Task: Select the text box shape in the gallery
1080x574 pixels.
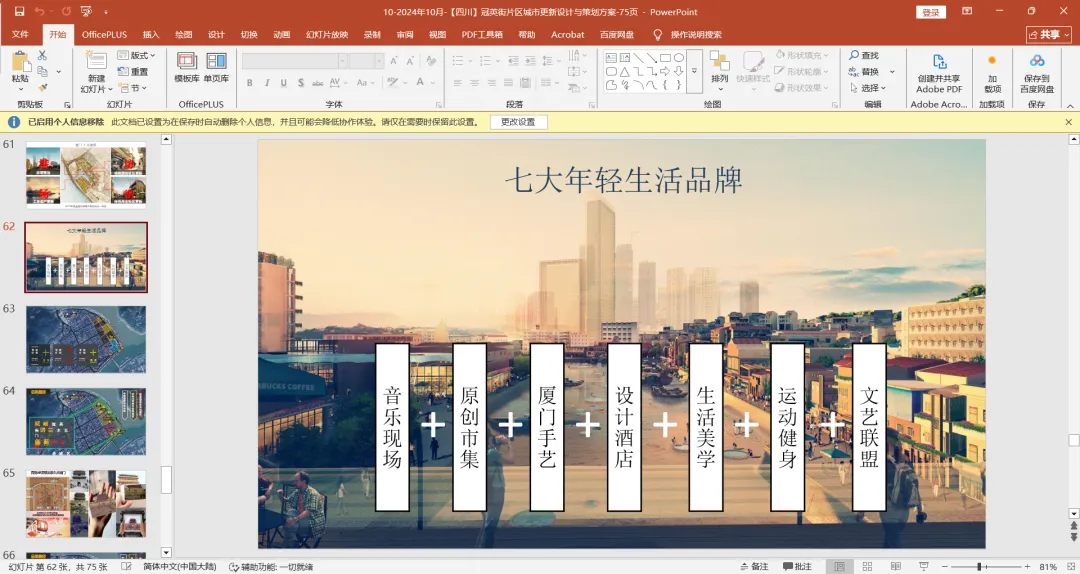Action: [611, 58]
